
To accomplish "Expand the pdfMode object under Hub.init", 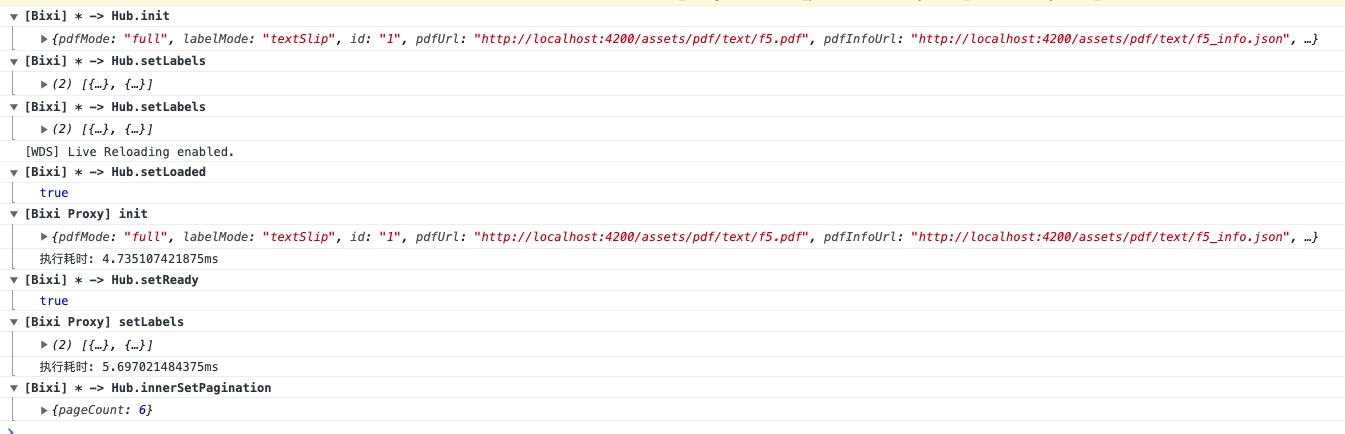I will 45,39.
